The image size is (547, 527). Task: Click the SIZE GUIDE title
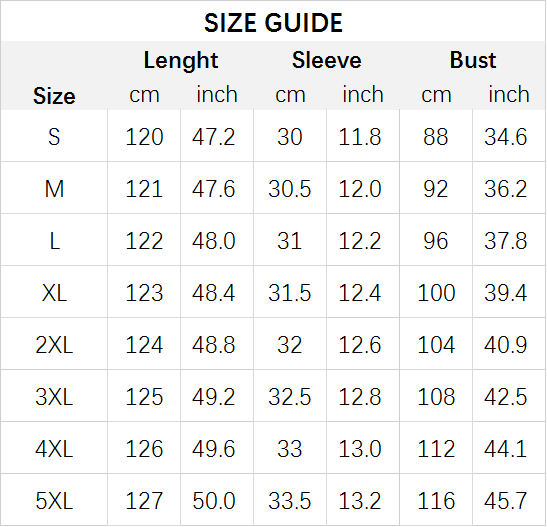click(x=273, y=23)
